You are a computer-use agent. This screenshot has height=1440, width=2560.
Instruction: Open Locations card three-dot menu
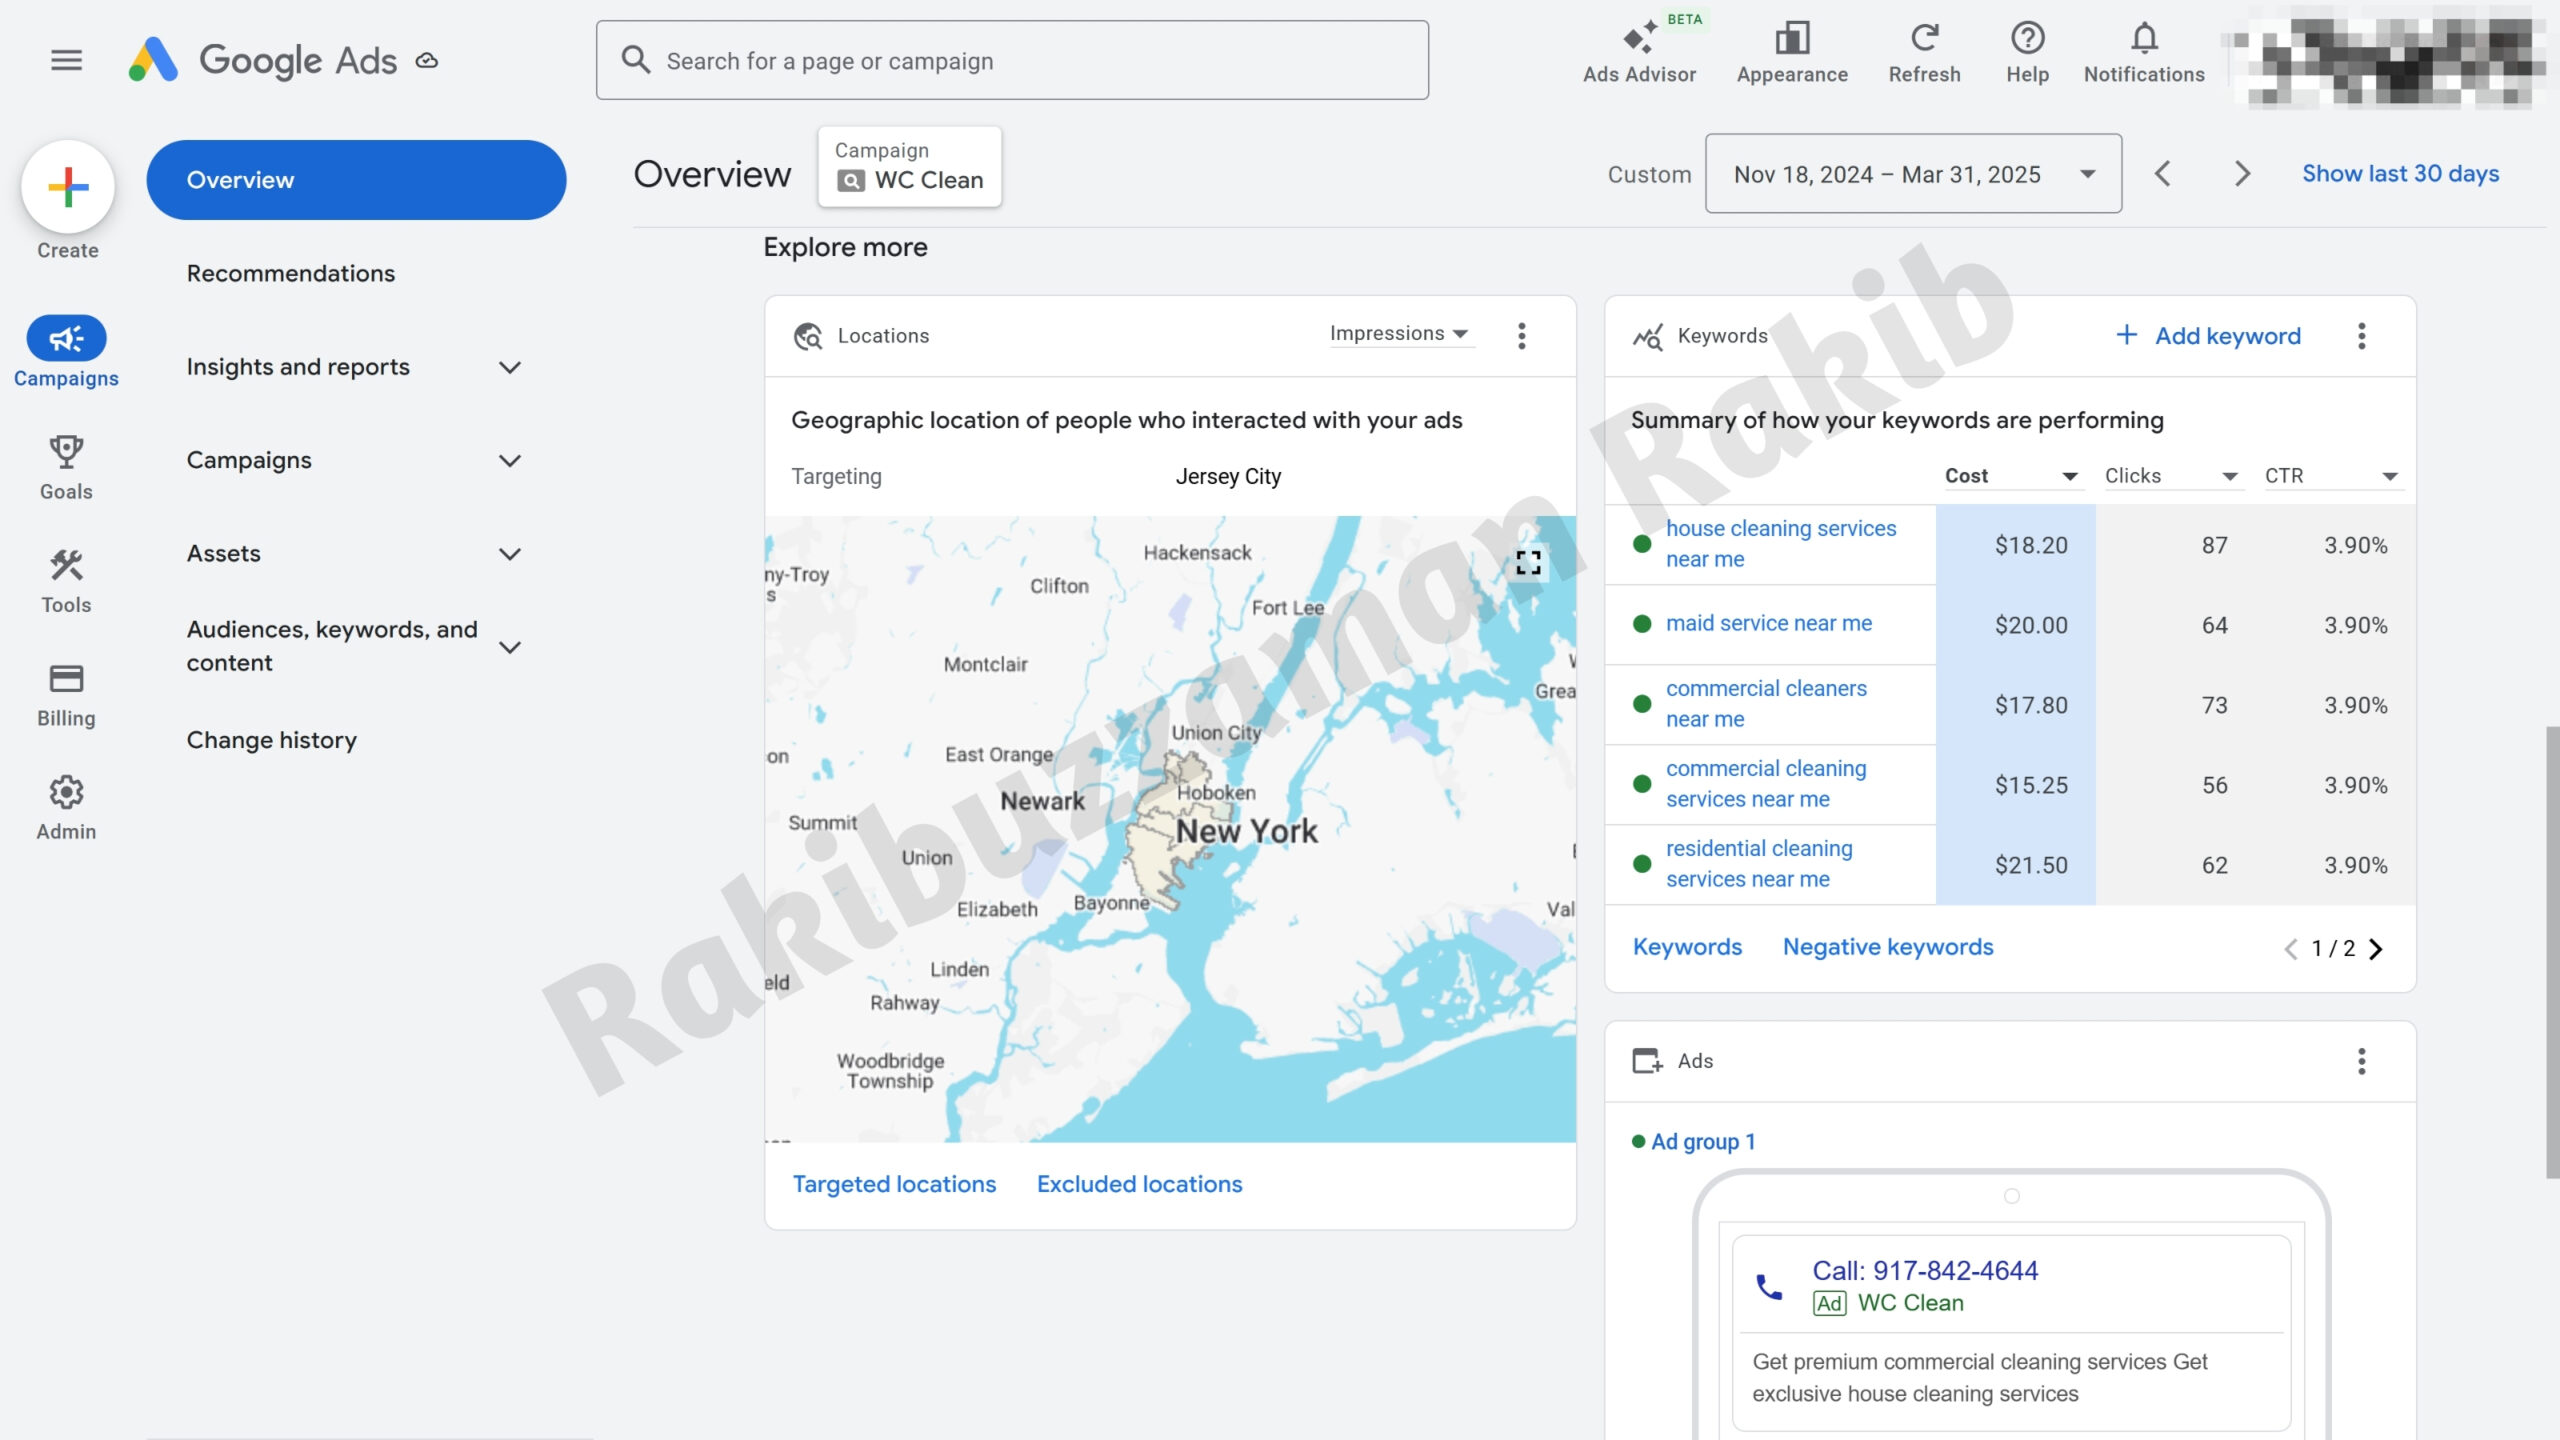[x=1521, y=336]
